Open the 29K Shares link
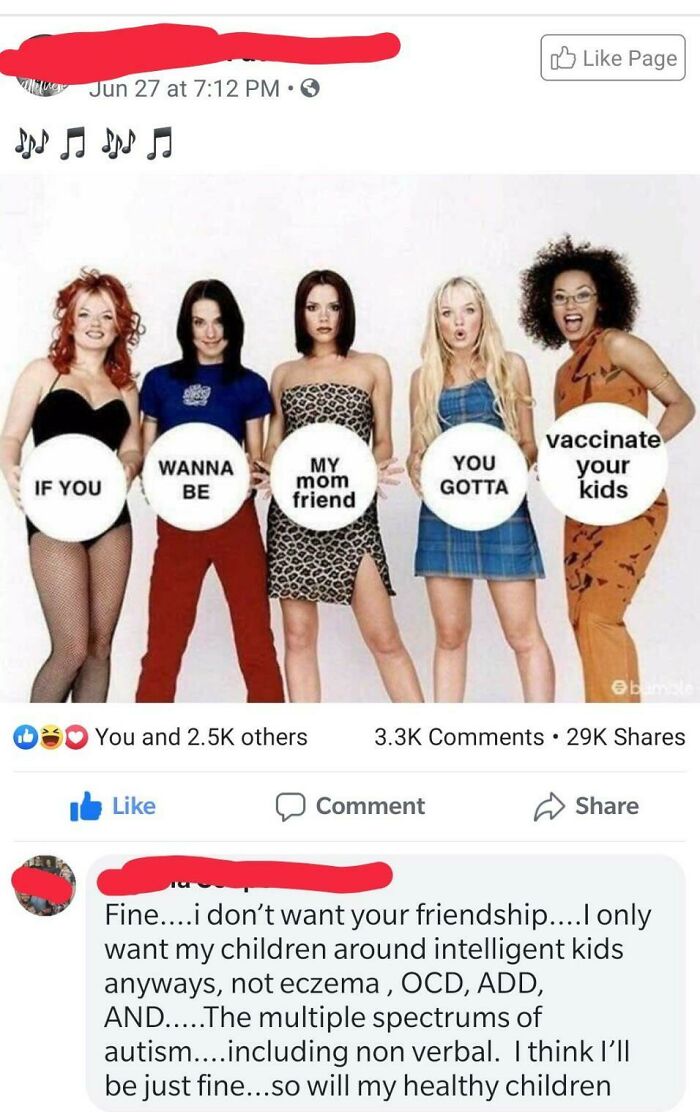 [626, 738]
